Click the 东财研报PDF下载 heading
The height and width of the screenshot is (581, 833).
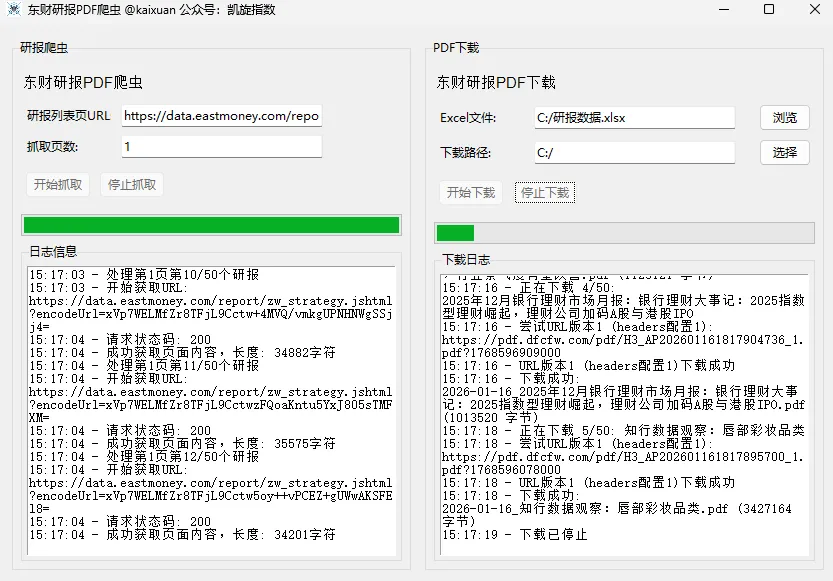click(496, 82)
